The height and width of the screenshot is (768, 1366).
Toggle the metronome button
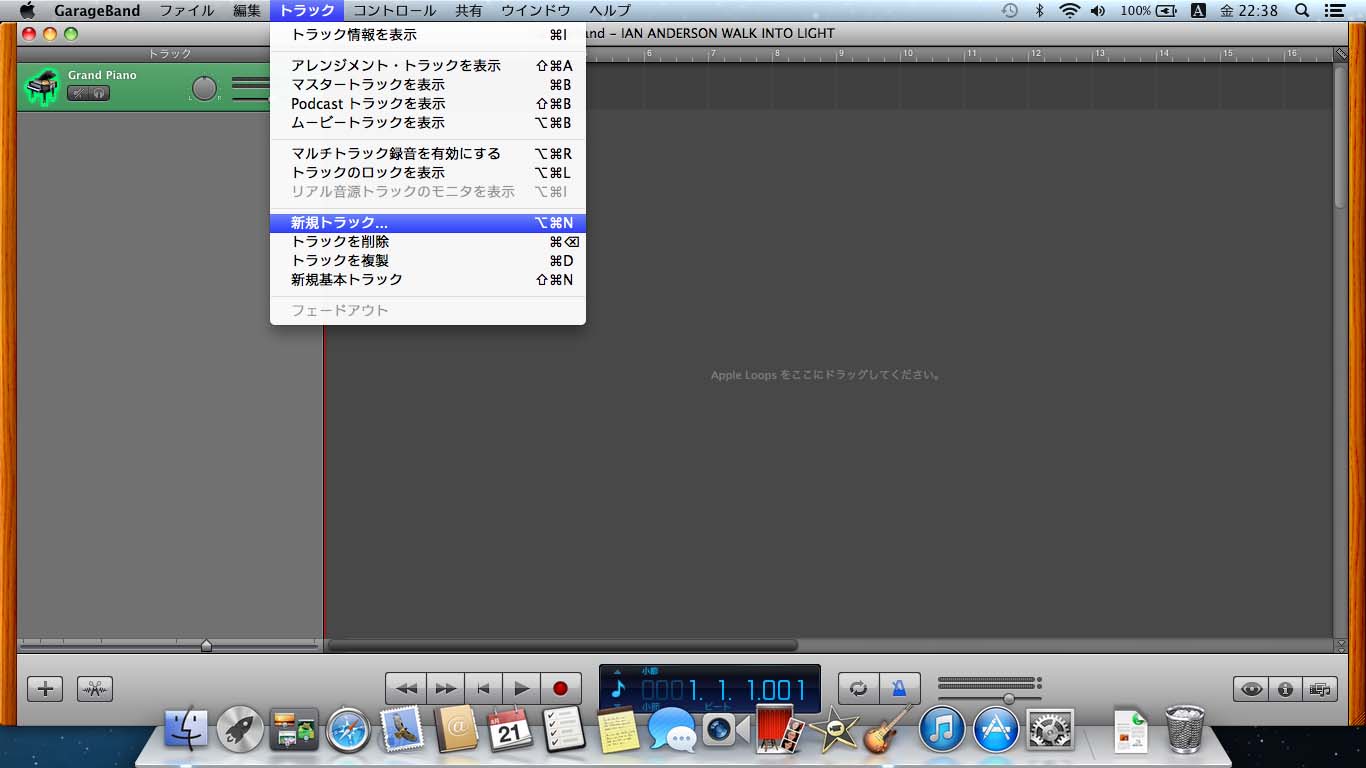(x=899, y=688)
